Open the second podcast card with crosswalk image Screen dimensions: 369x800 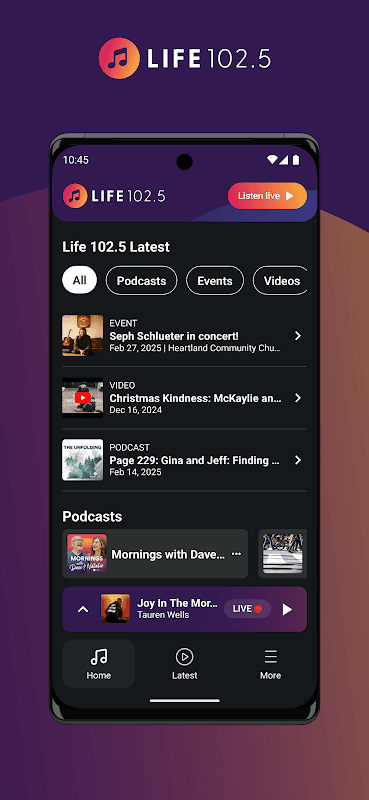click(x=283, y=554)
